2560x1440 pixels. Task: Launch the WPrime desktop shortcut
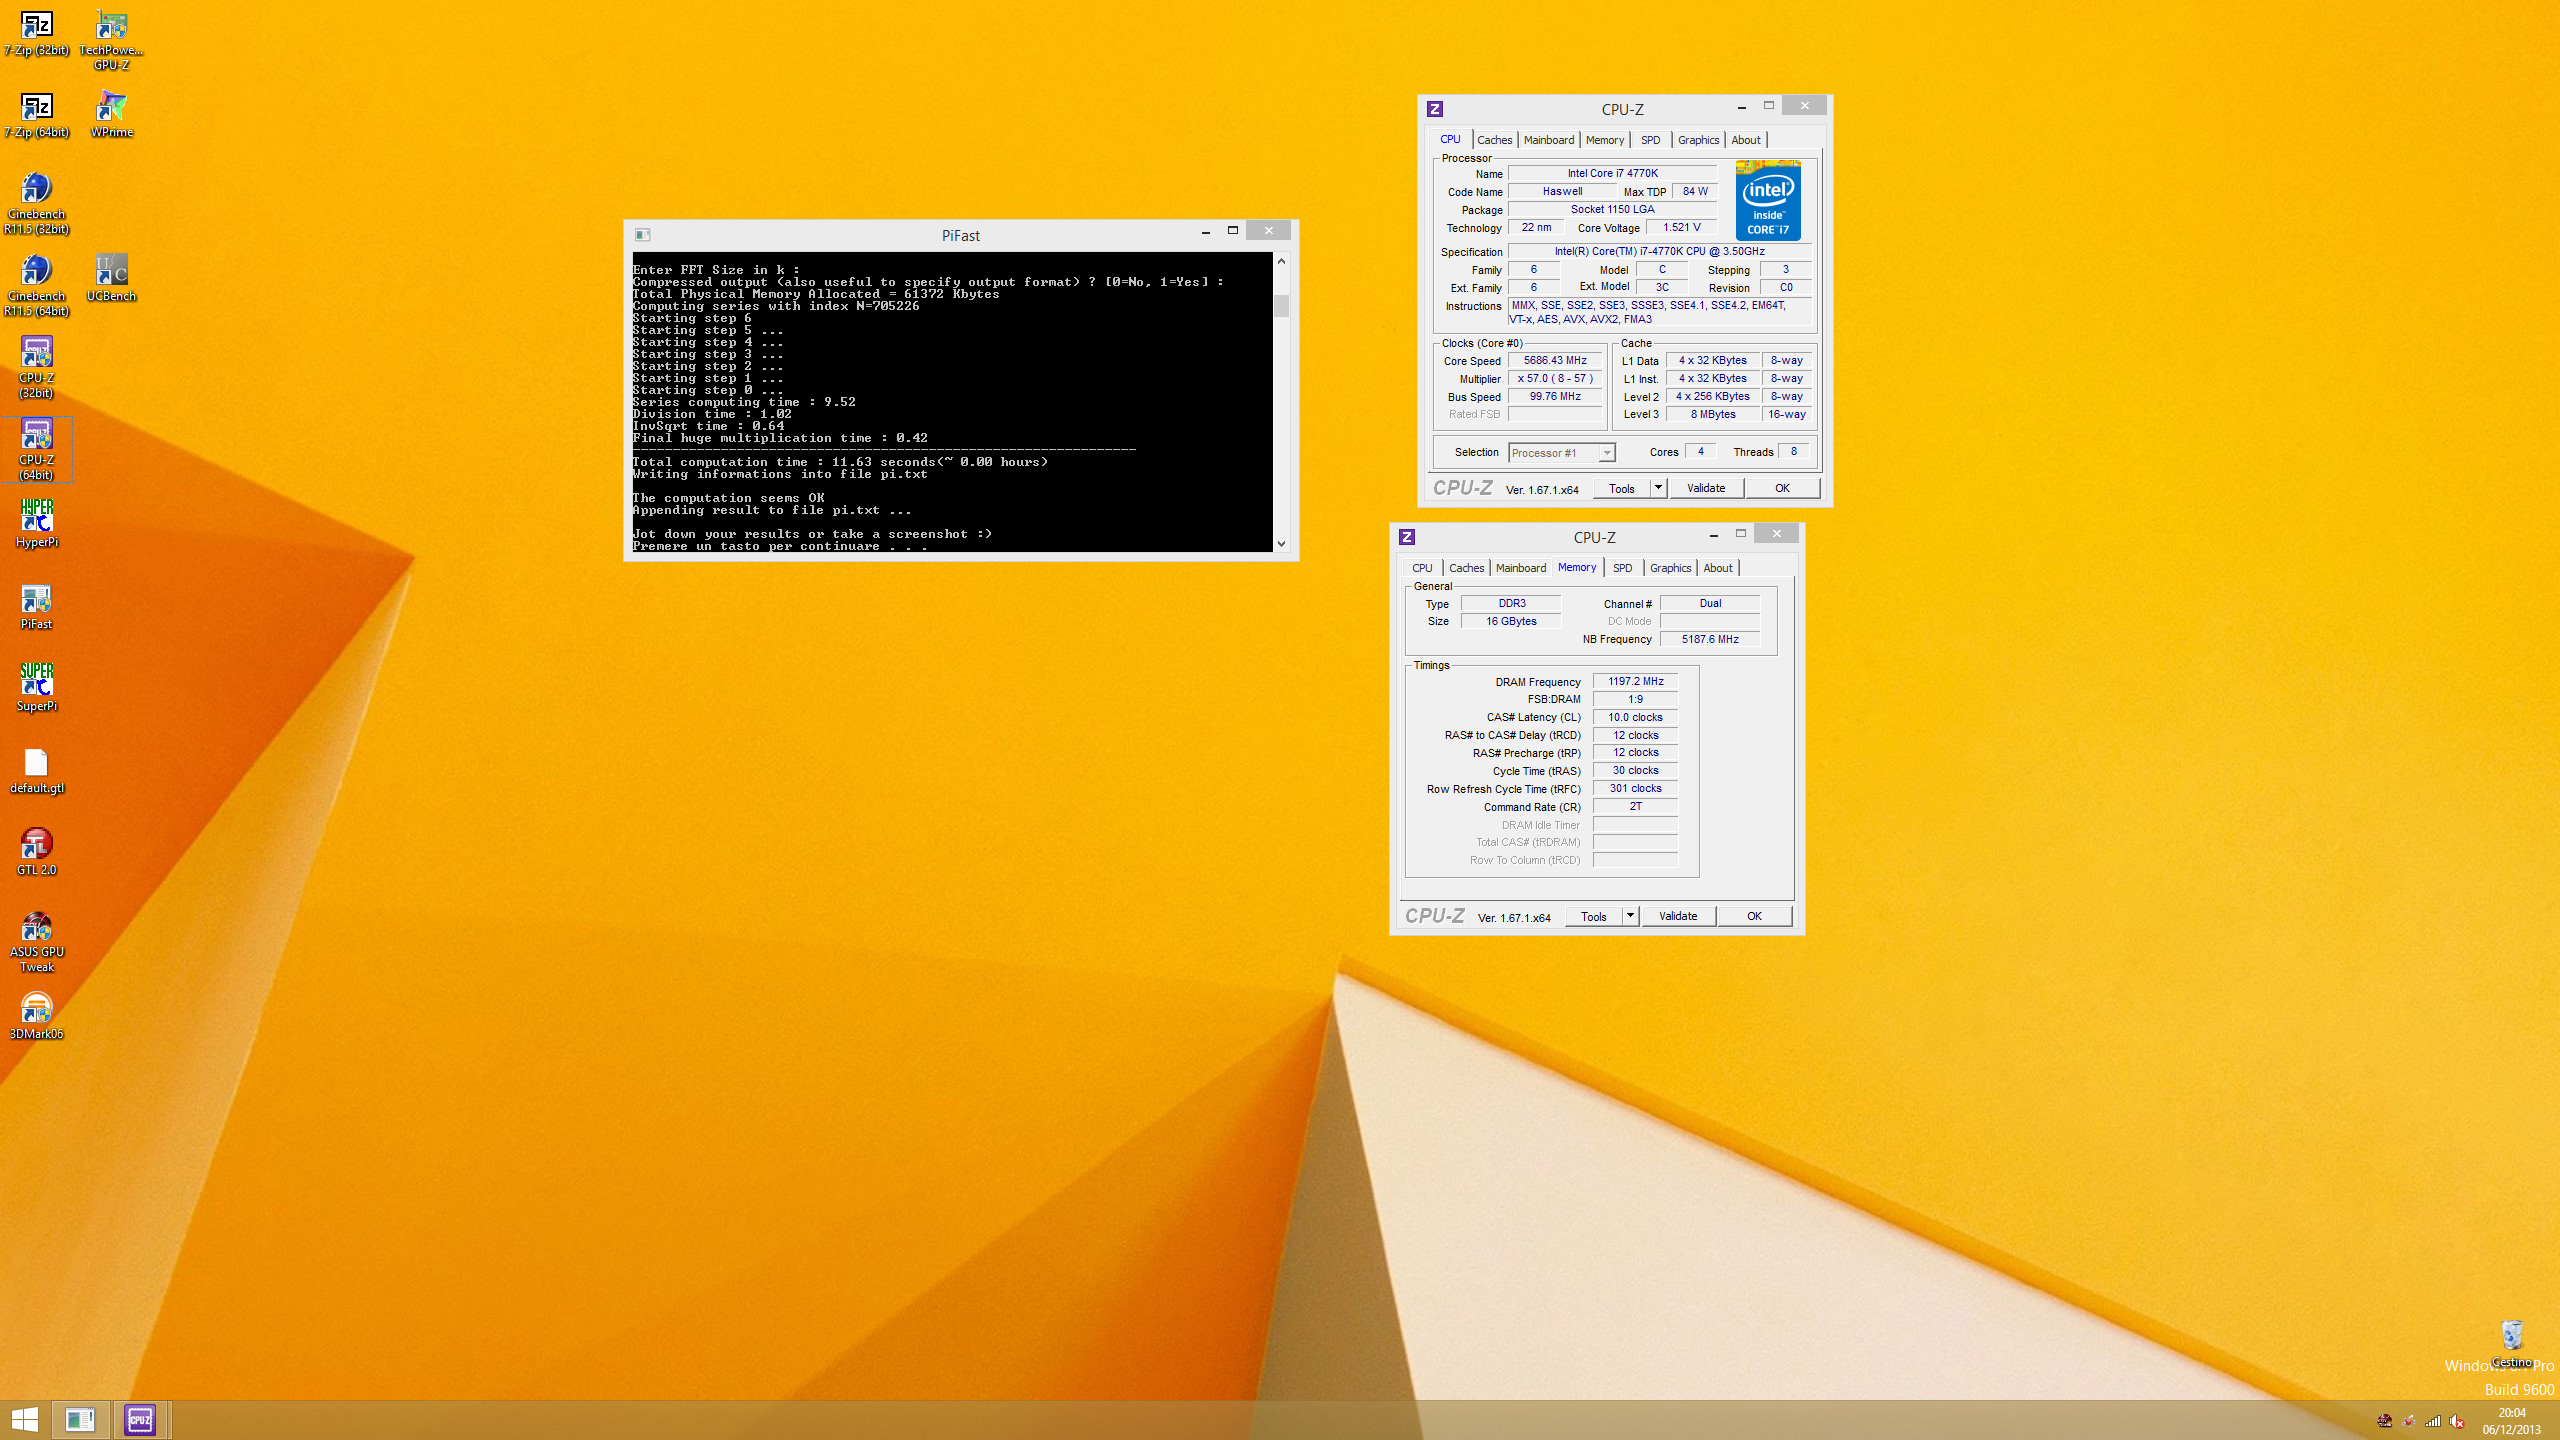(111, 114)
